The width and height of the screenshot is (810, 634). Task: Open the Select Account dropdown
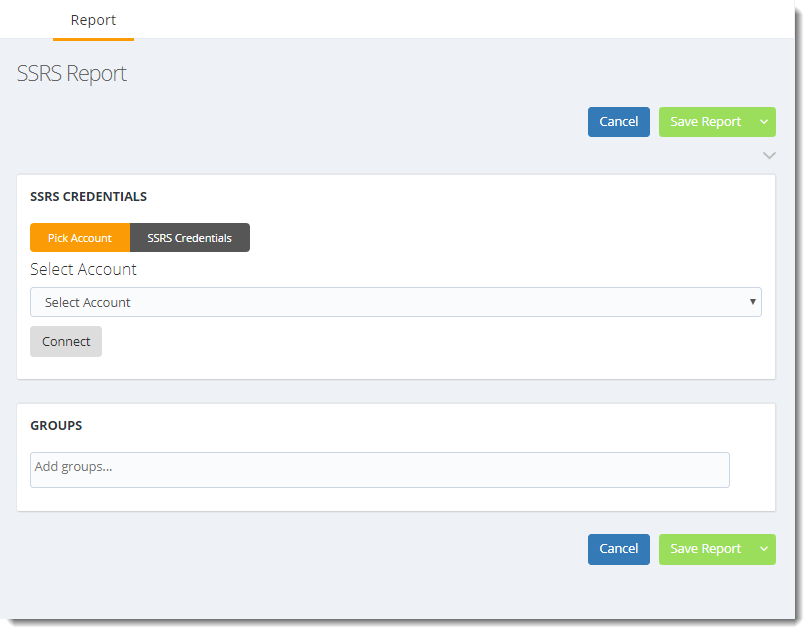396,302
